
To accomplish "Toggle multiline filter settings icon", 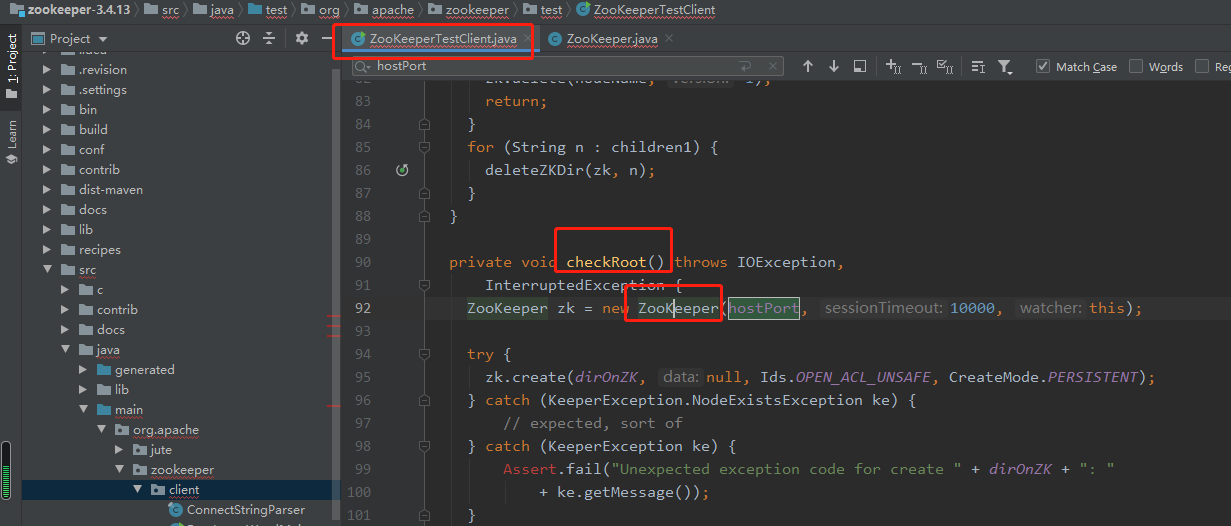I will click(x=979, y=66).
